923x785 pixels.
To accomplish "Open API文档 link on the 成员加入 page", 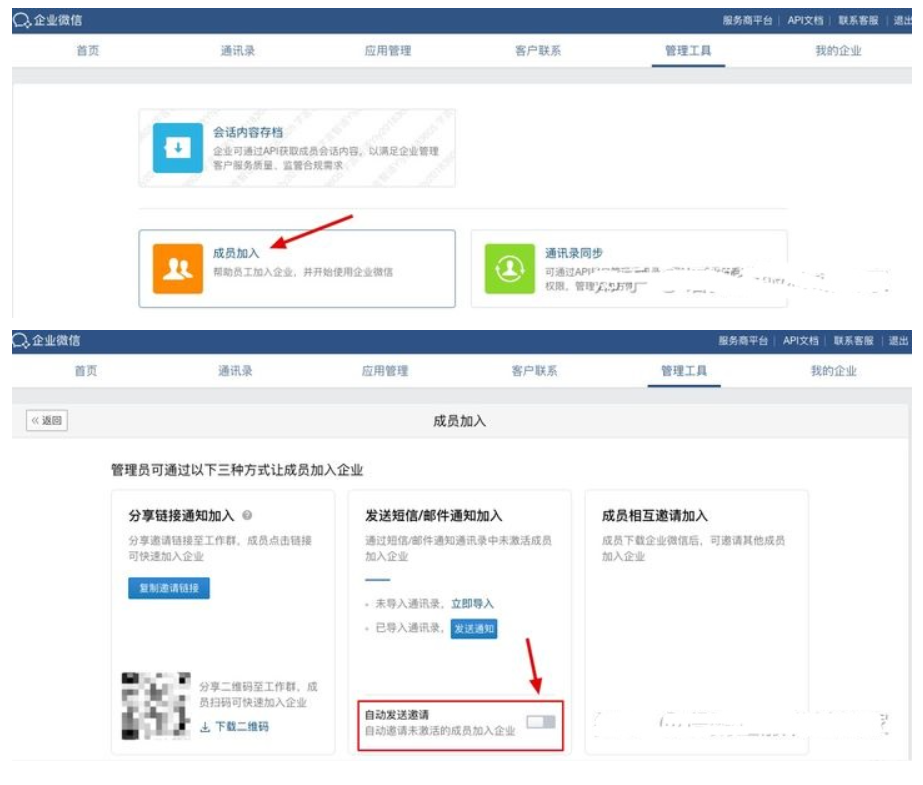I will 801,341.
